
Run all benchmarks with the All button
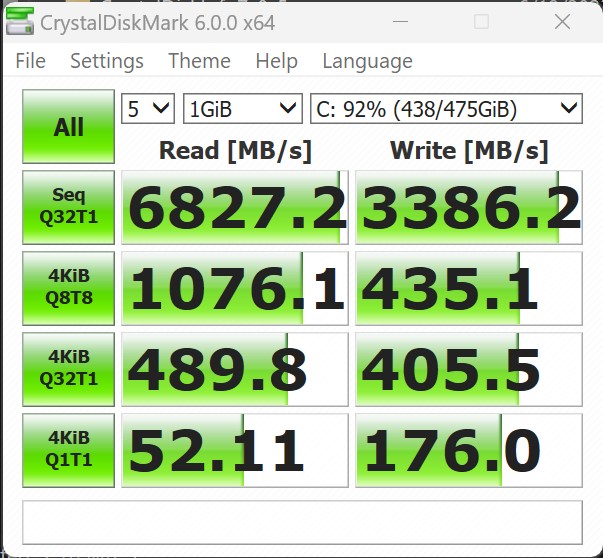point(68,127)
